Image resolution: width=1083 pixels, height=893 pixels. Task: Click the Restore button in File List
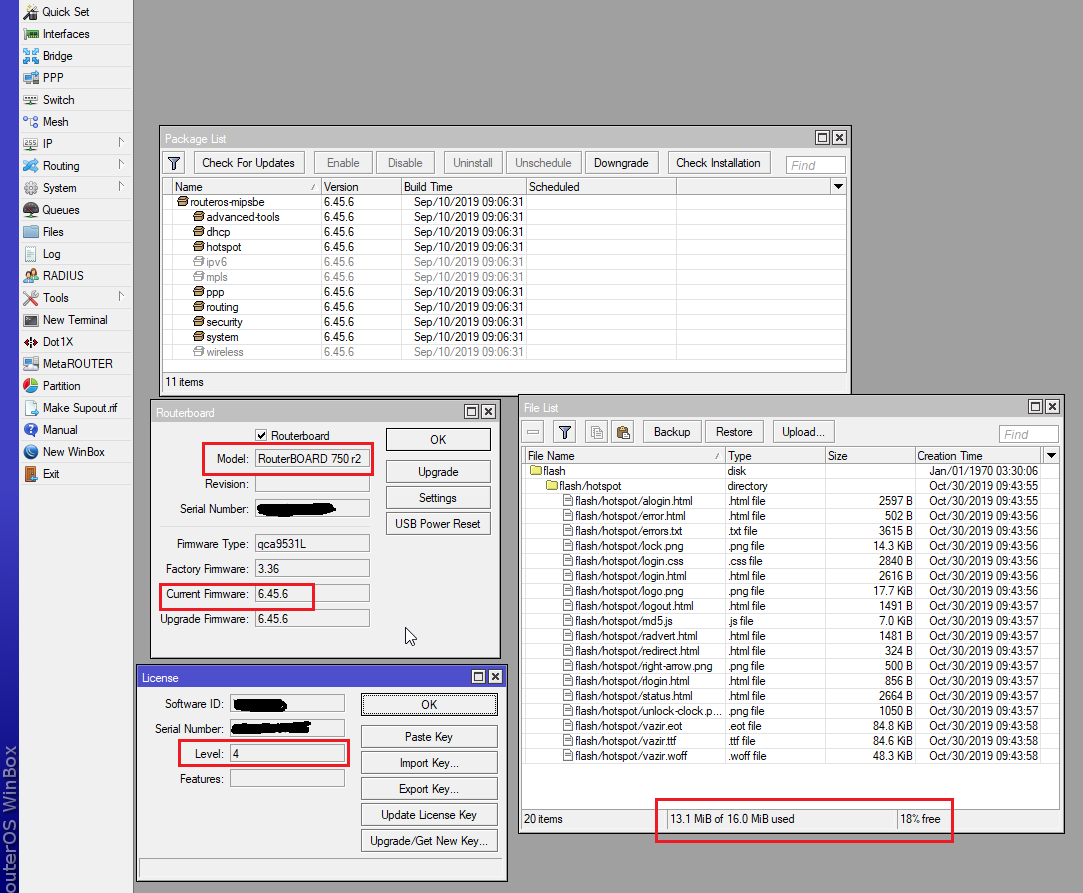734,432
